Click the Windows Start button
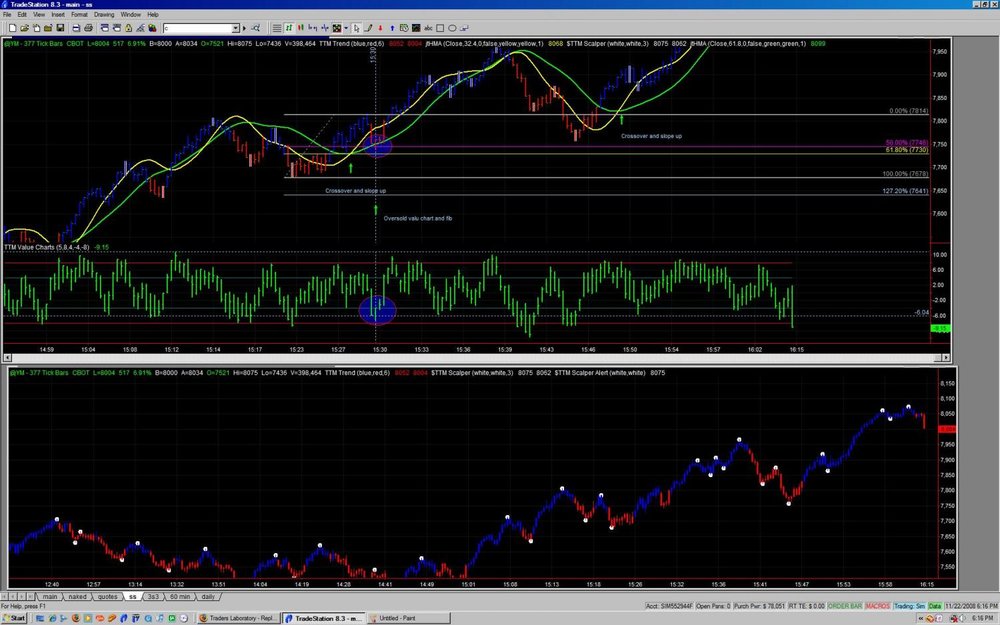Screen dimensions: 1000x625 click(14, 618)
